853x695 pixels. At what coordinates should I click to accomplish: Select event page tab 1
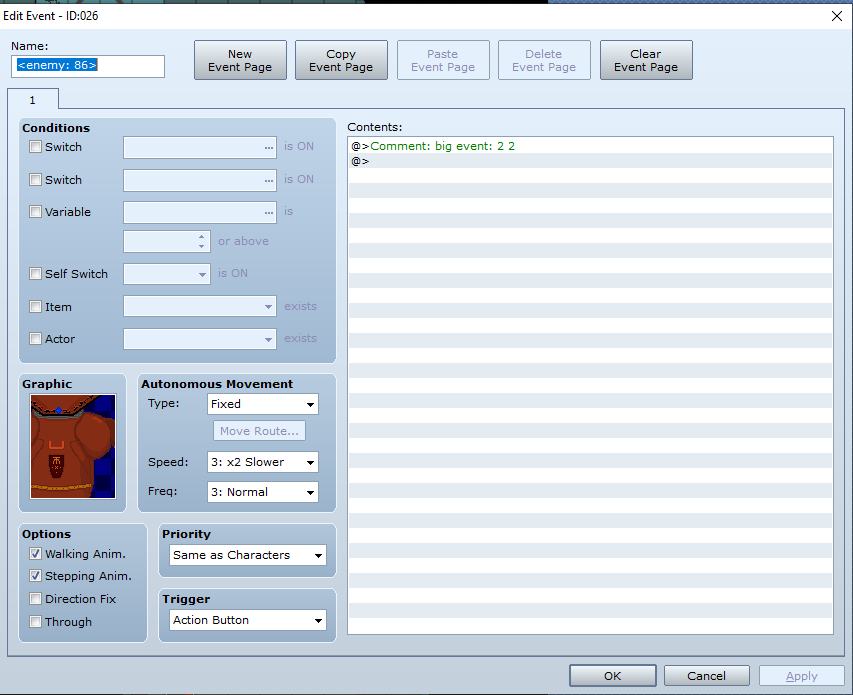[33, 100]
